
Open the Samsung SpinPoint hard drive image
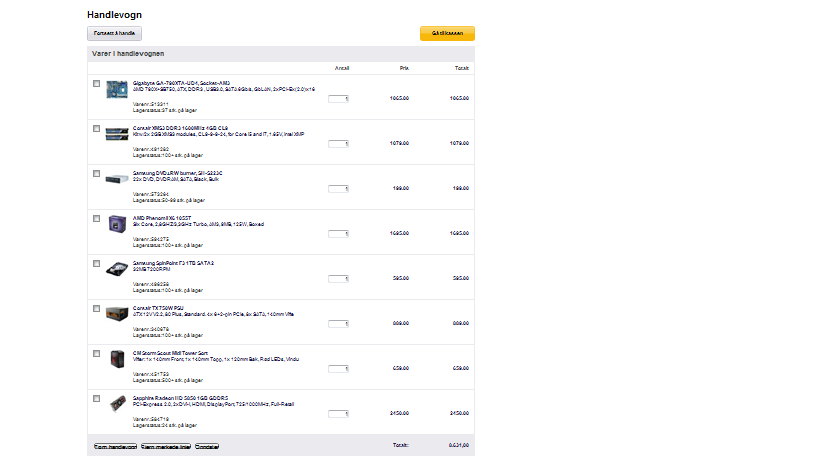[x=117, y=269]
